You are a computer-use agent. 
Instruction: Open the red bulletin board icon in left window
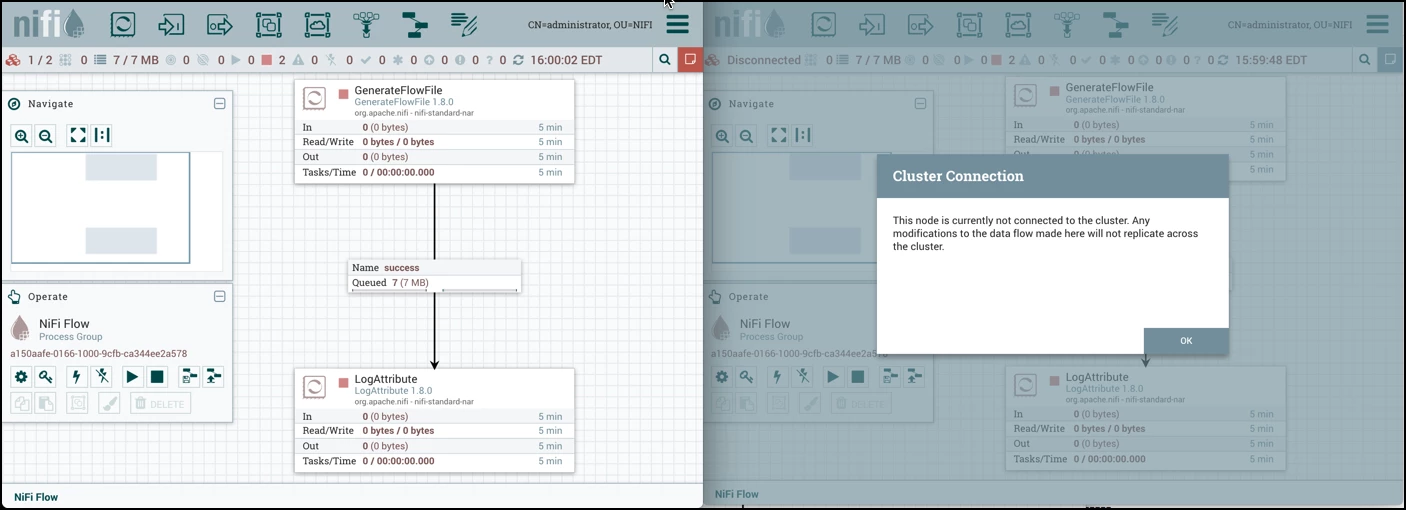coord(690,60)
